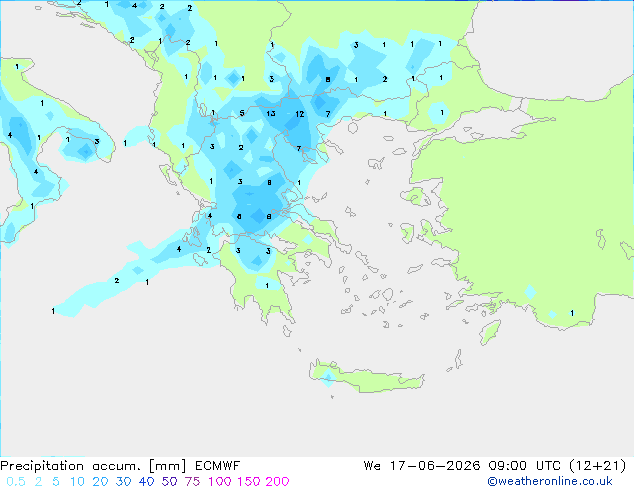This screenshot has width=634, height=490.
Task: Click the 20 mm legend value
Action: [100, 482]
